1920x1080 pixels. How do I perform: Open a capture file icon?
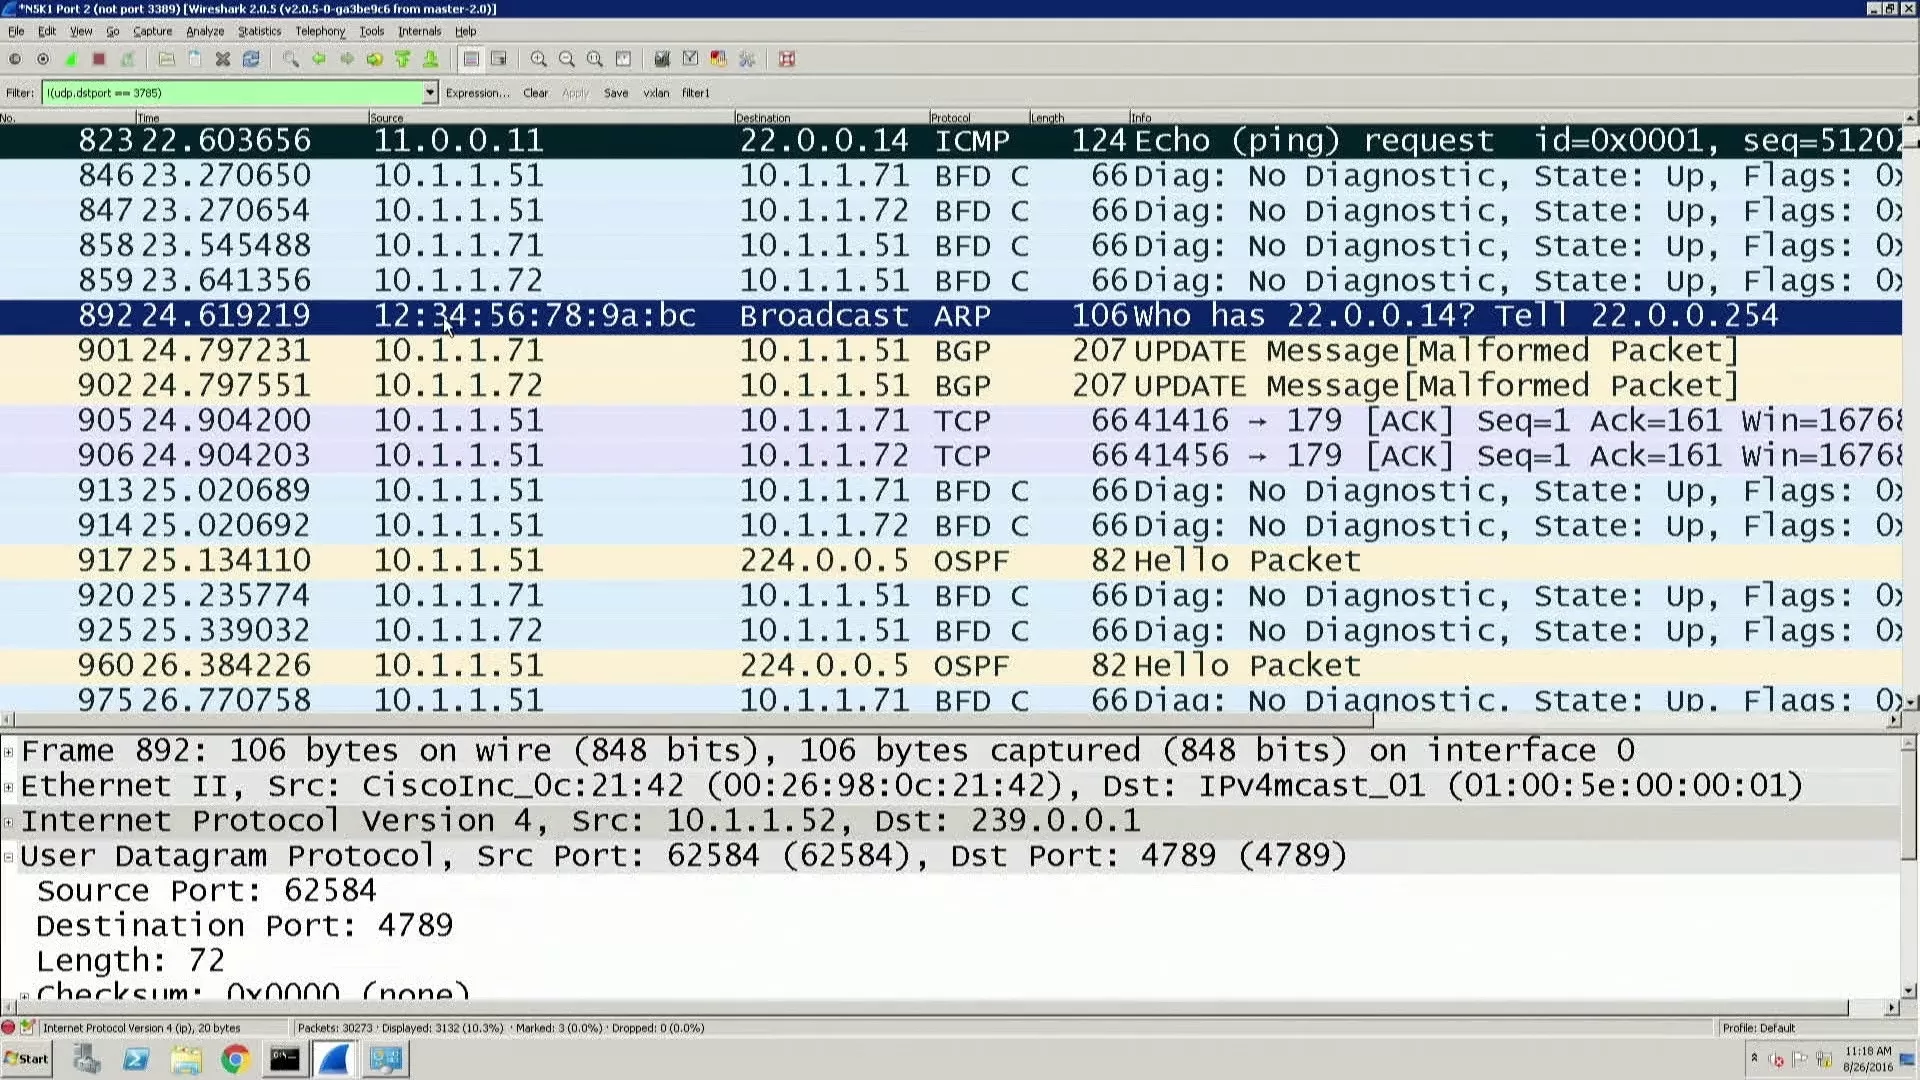(x=166, y=59)
